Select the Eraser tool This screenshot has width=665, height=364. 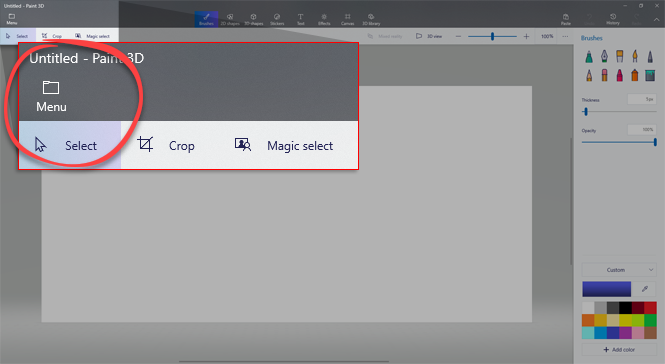coord(604,76)
